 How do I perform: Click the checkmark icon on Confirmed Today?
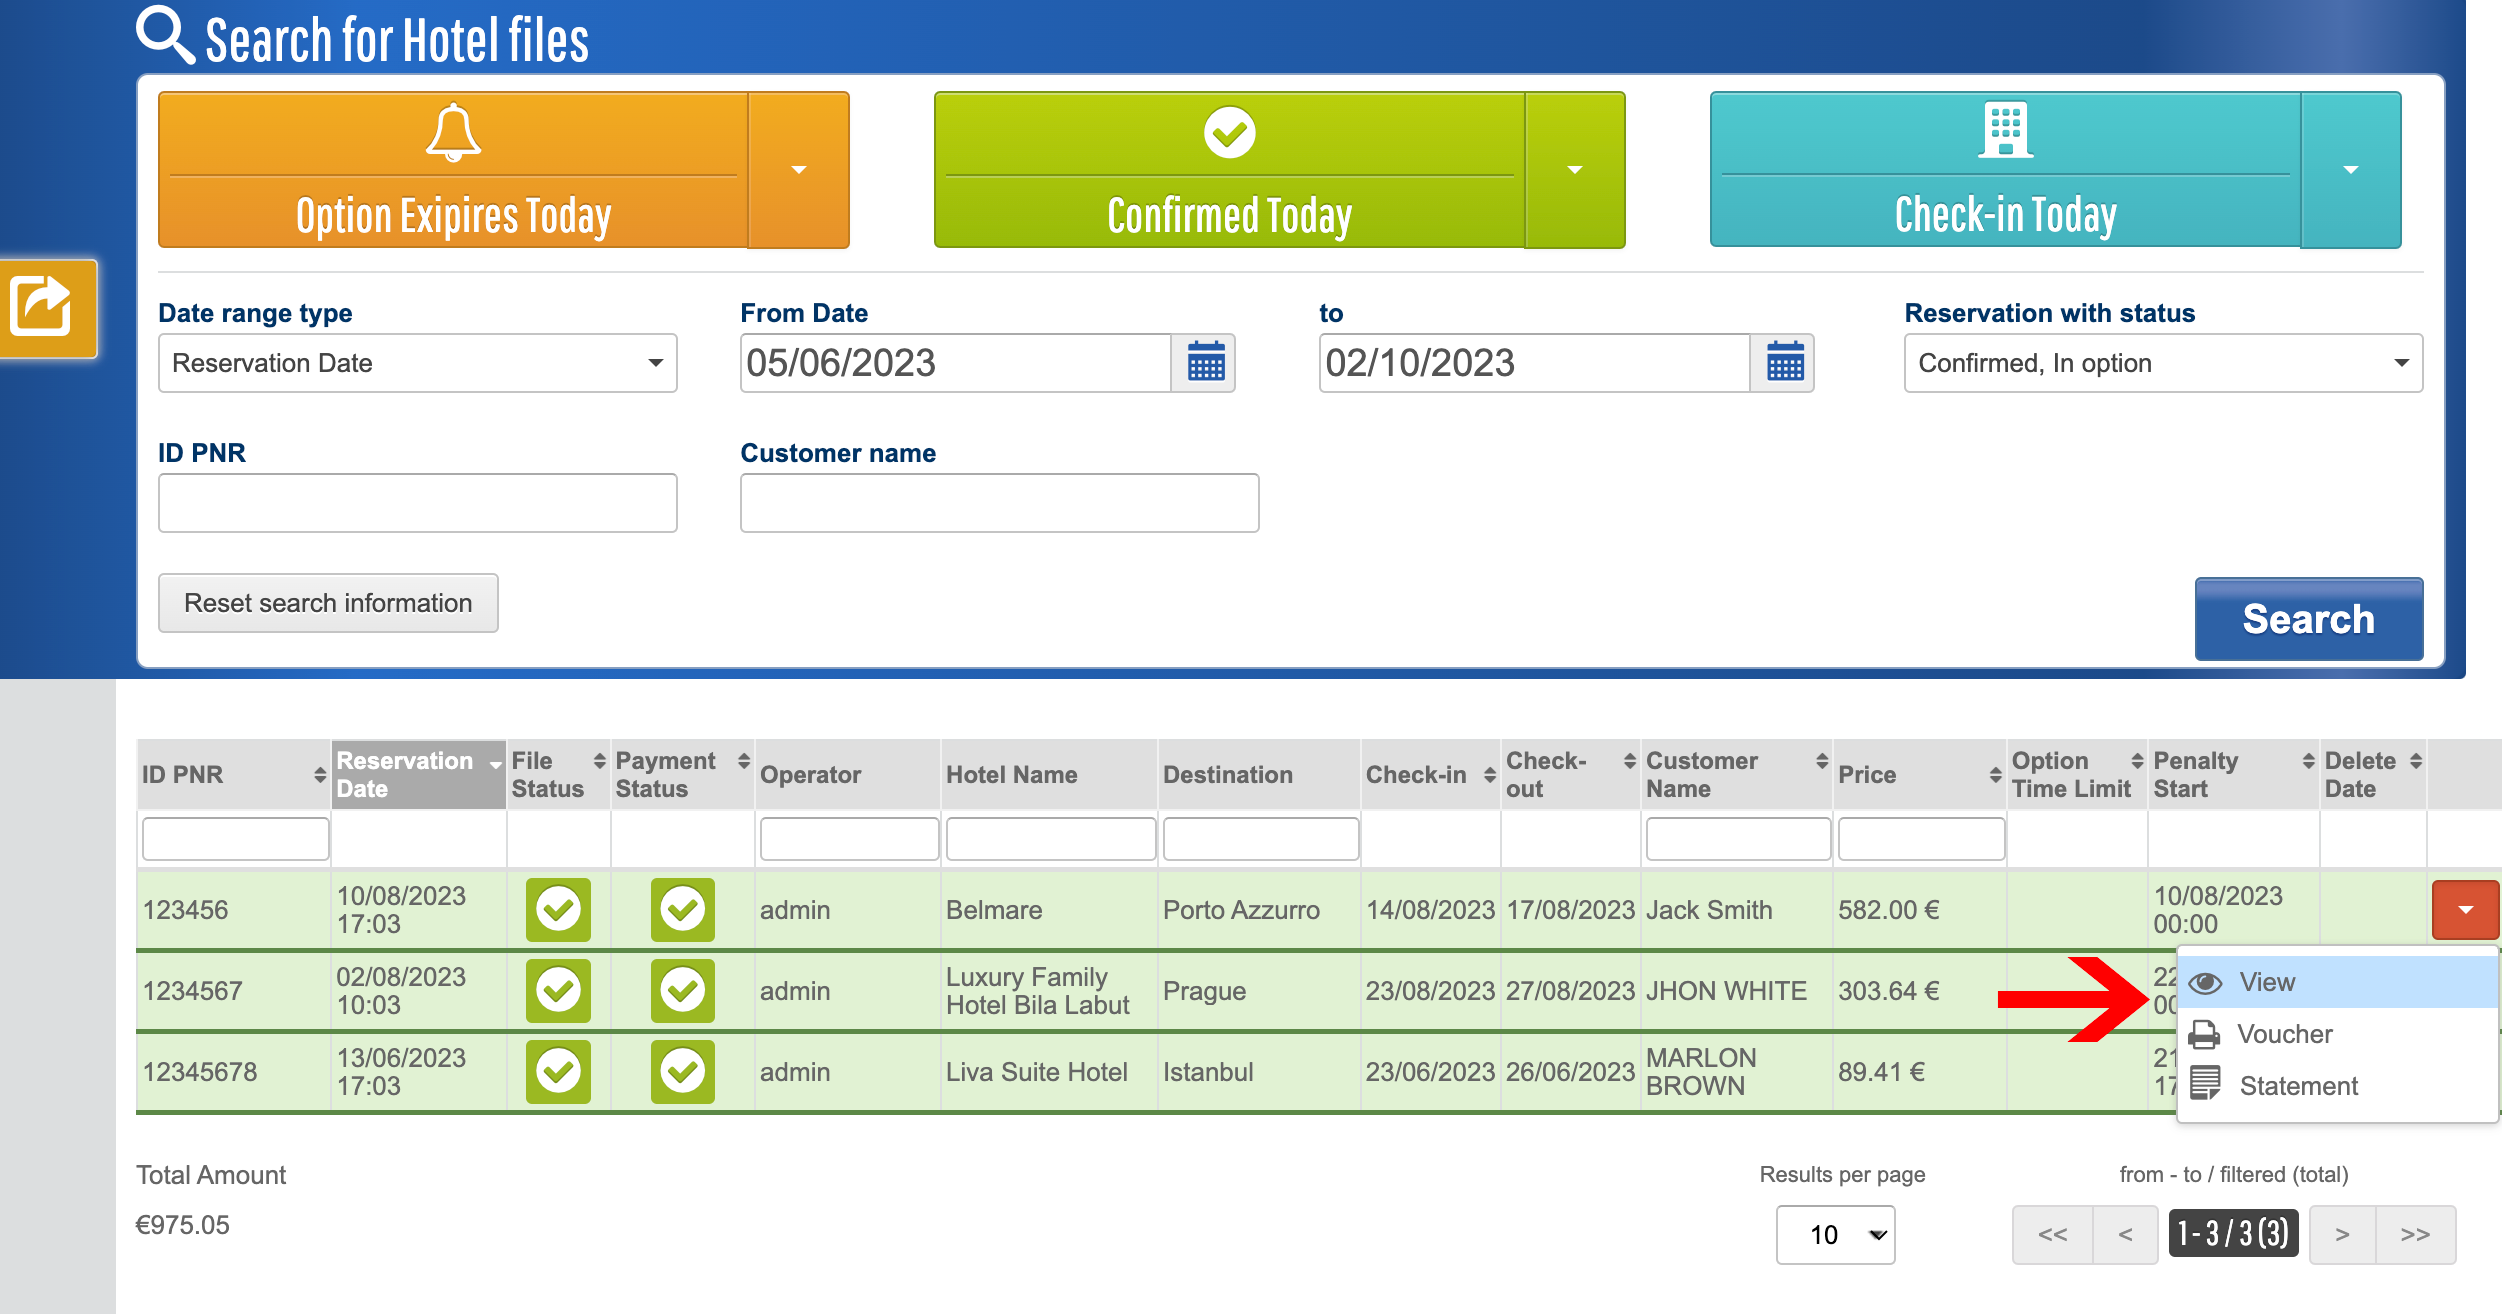pyautogui.click(x=1229, y=132)
